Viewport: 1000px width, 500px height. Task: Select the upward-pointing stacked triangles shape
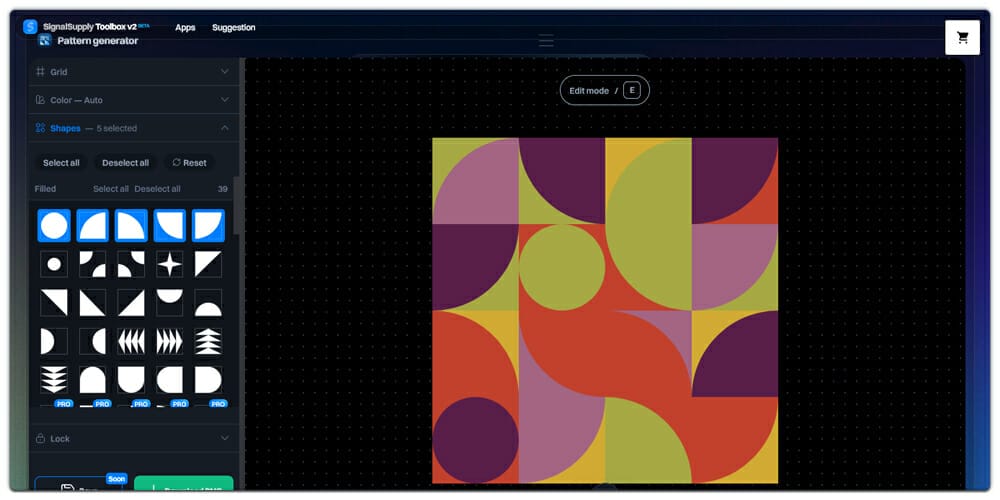209,341
